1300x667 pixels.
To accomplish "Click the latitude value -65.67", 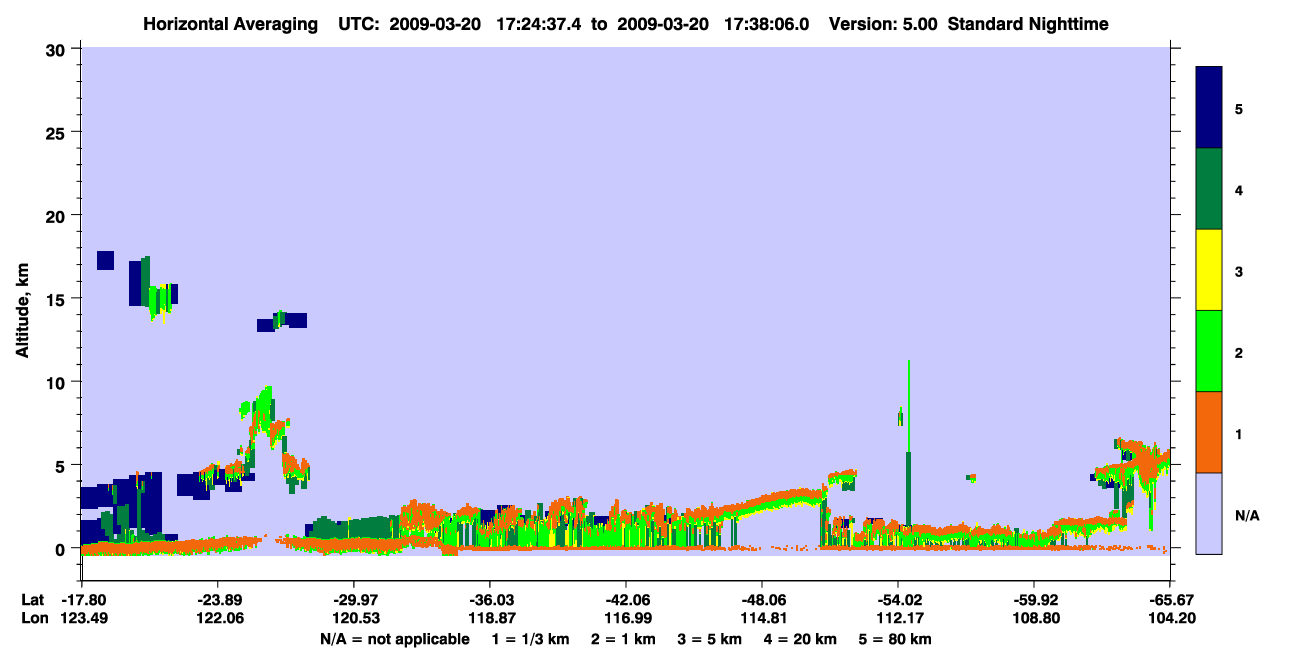I will [1169, 601].
